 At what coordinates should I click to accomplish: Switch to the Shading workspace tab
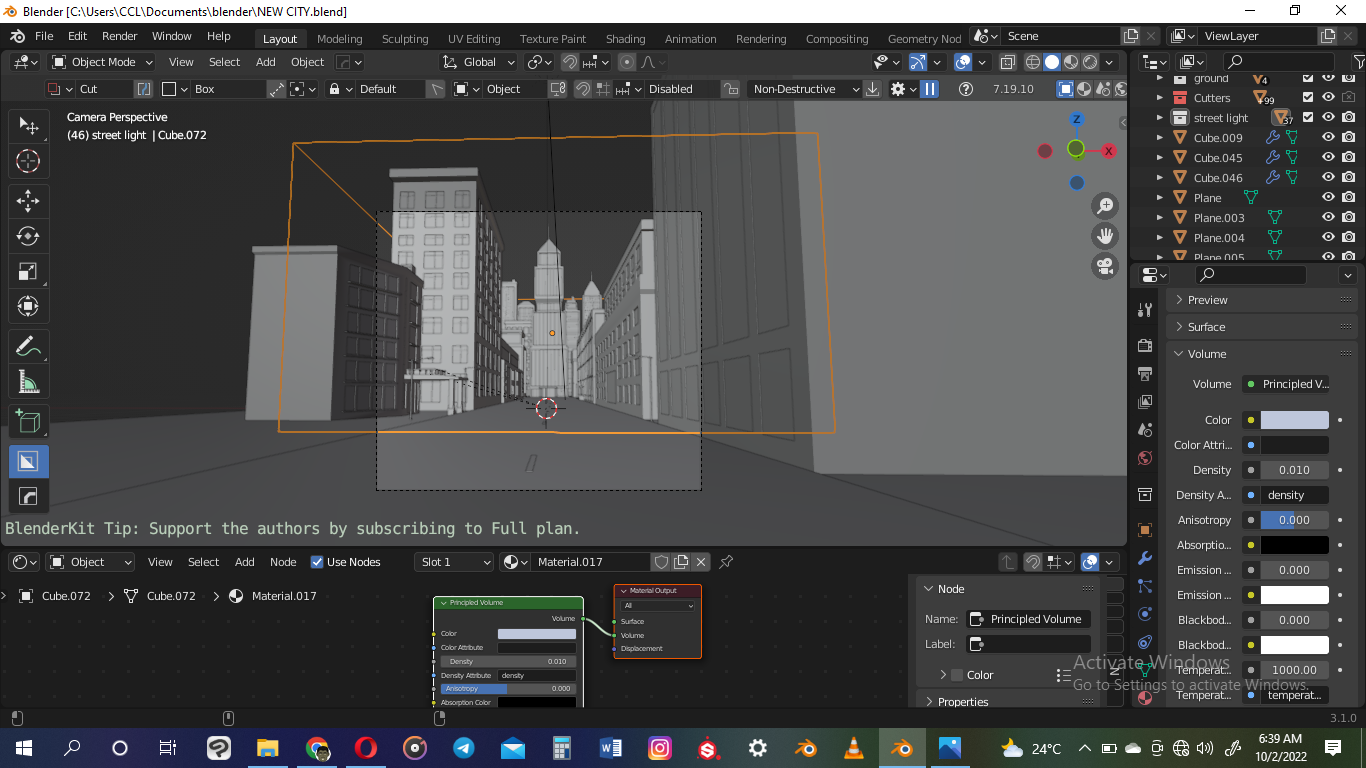[626, 39]
